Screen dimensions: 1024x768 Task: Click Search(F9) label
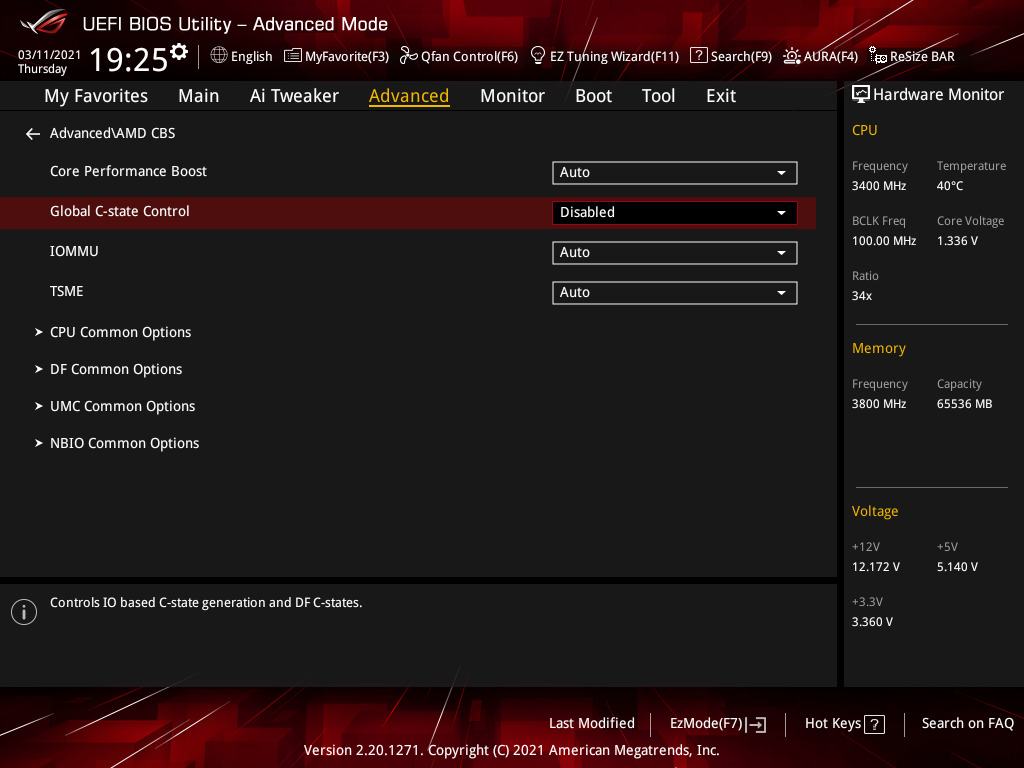click(741, 57)
